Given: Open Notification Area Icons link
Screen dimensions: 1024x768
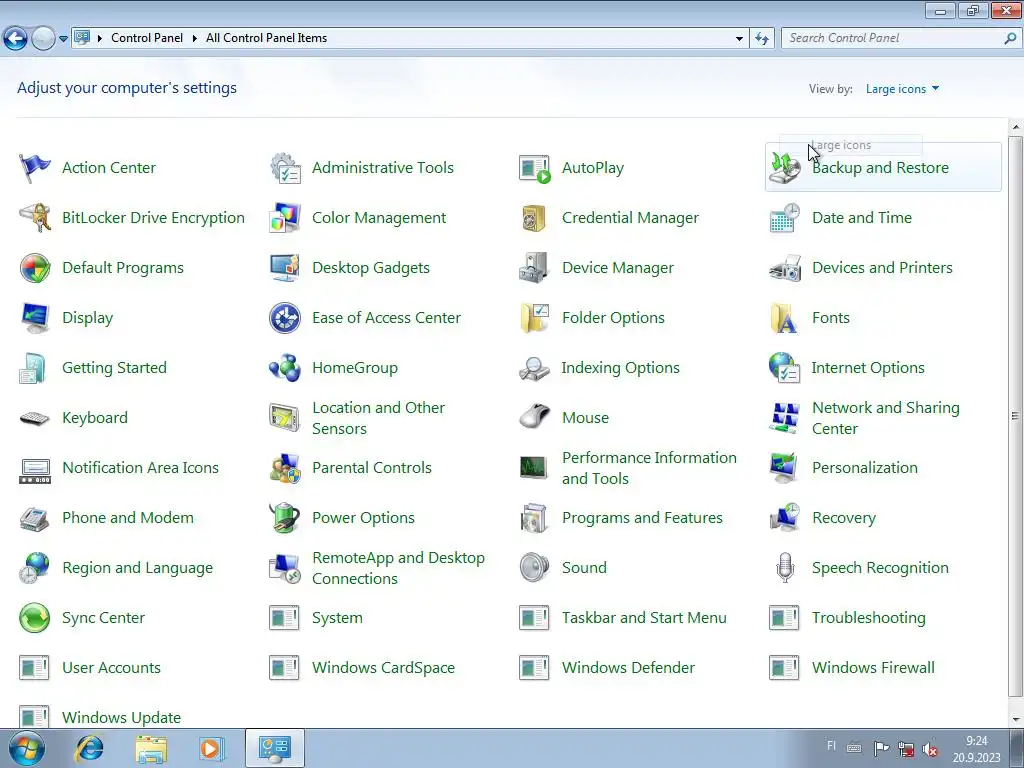Looking at the screenshot, I should 140,468.
